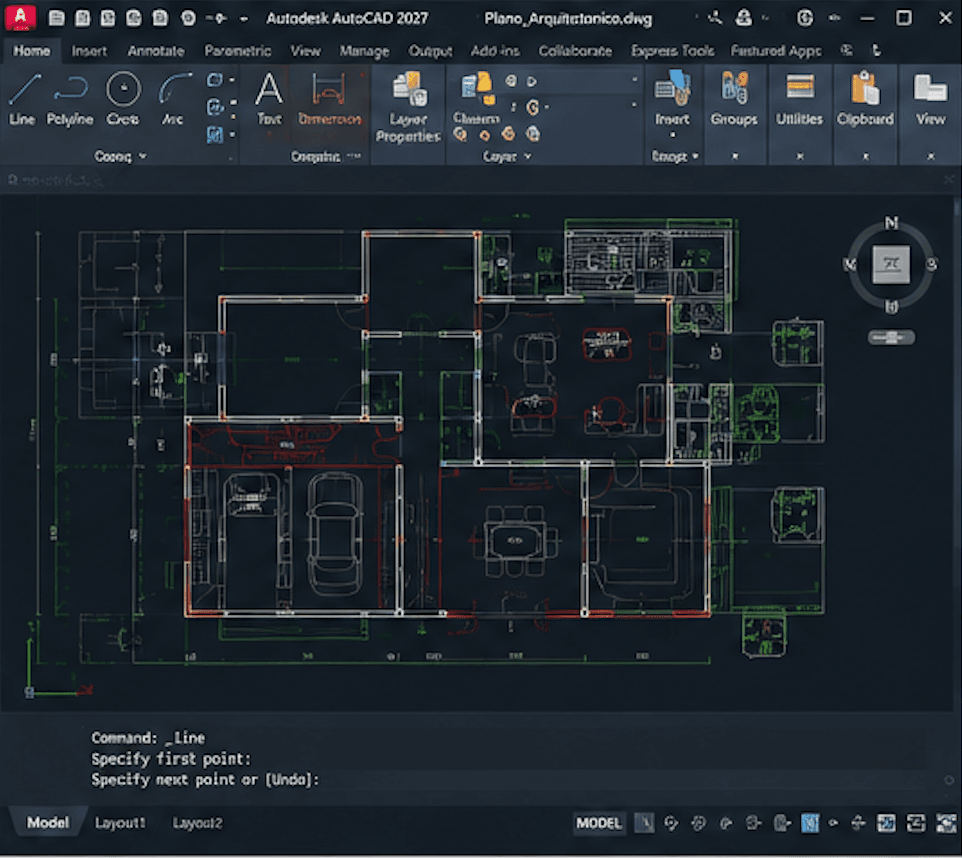Viewport: 962px width, 858px height.
Task: Click the fifth quick access toolbar icon
Action: (160, 18)
